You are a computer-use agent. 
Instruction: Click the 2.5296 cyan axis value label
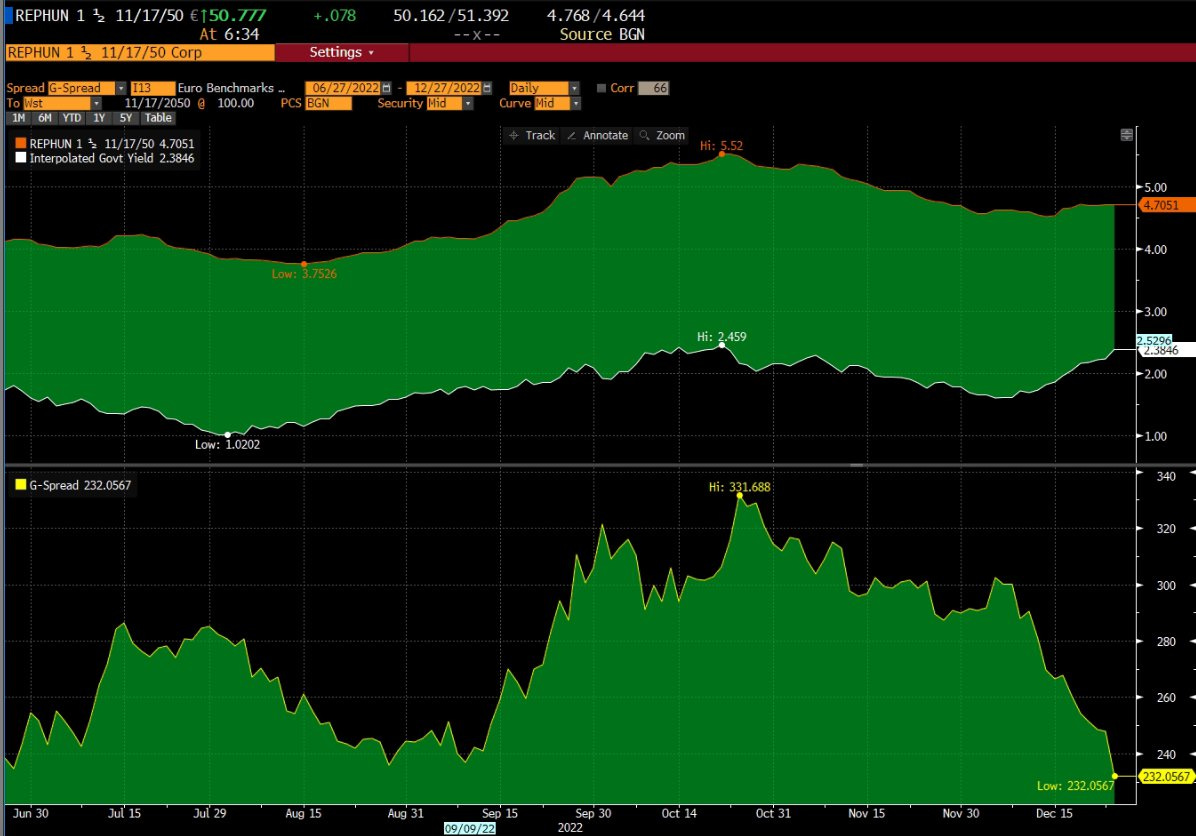click(x=1153, y=341)
